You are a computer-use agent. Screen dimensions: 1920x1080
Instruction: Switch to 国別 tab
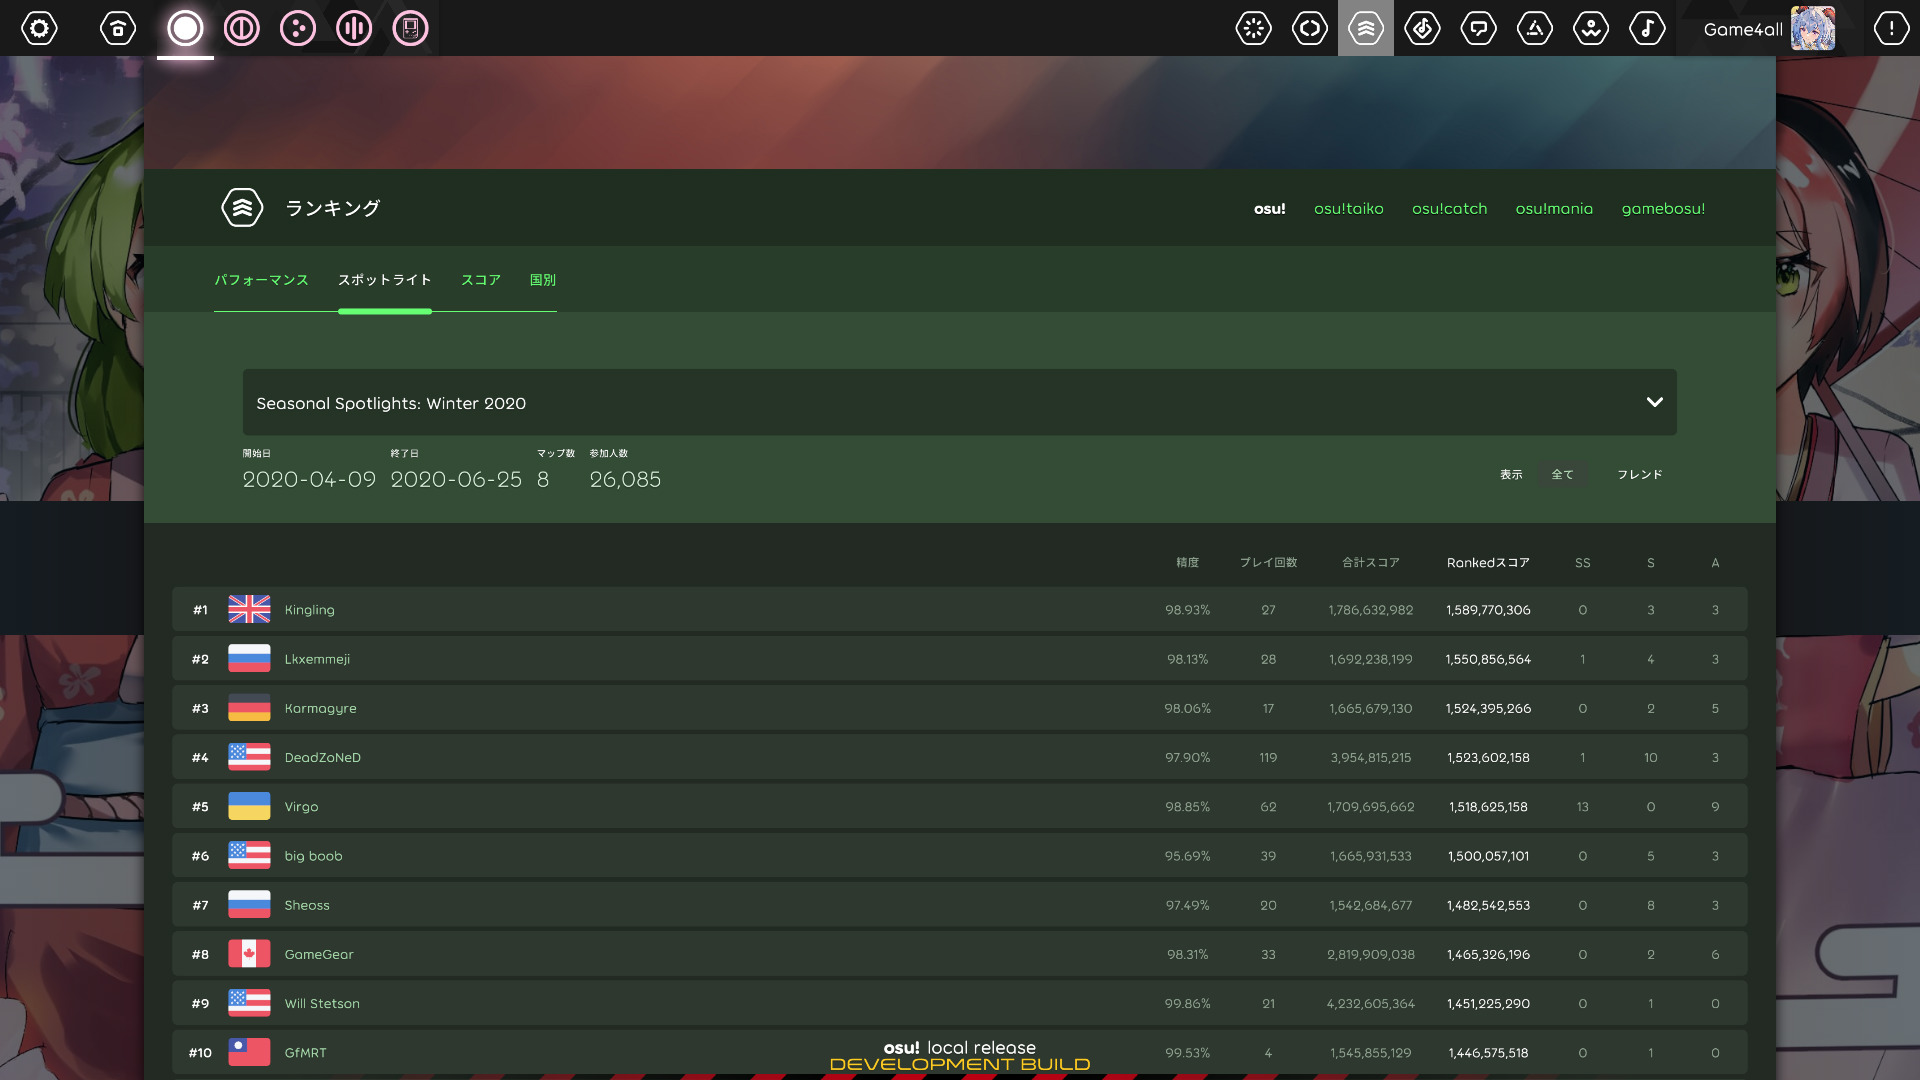pyautogui.click(x=543, y=280)
